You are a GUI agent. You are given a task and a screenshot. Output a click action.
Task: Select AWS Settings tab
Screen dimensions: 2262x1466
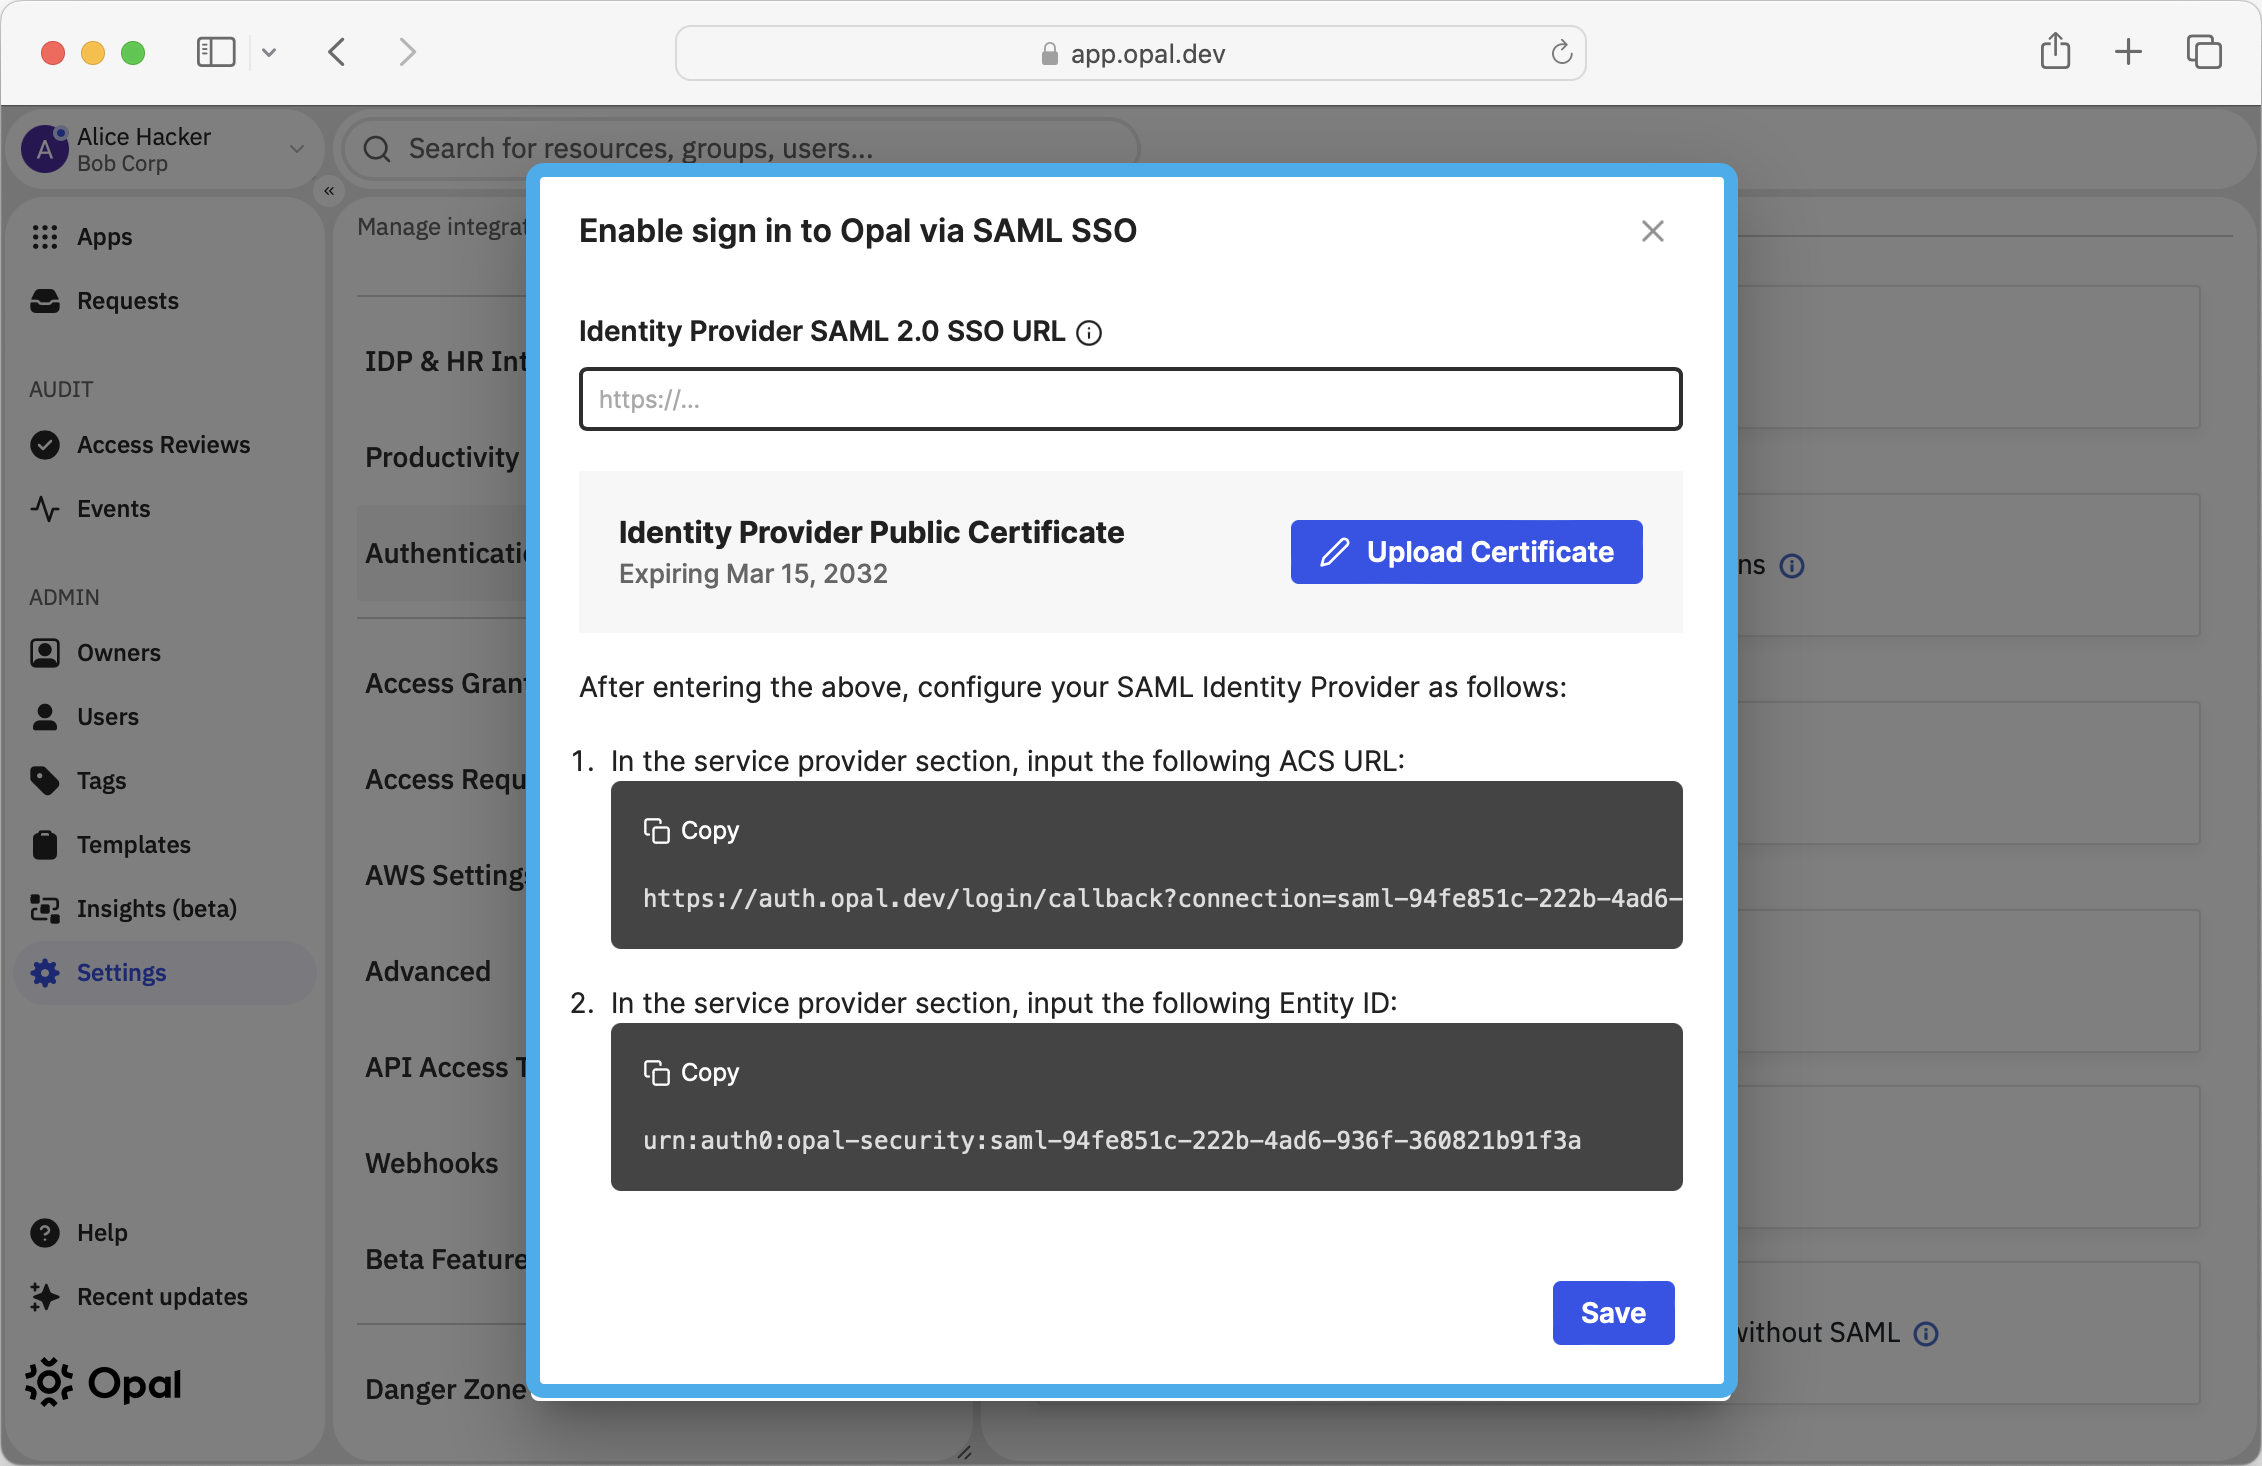pos(444,876)
